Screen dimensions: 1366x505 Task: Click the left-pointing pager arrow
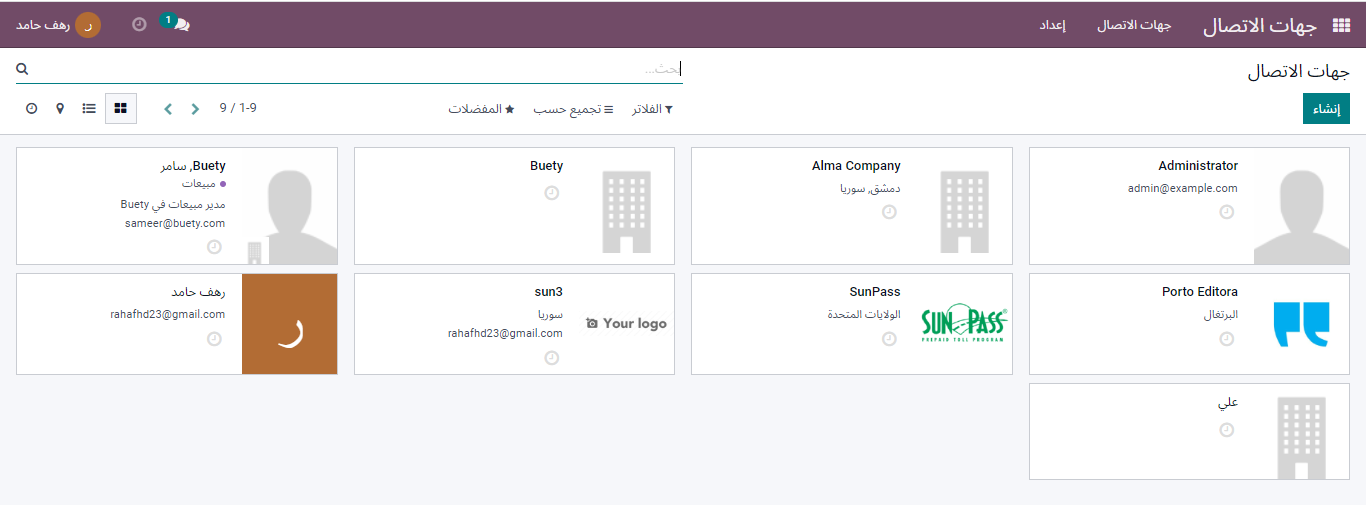[x=168, y=109]
